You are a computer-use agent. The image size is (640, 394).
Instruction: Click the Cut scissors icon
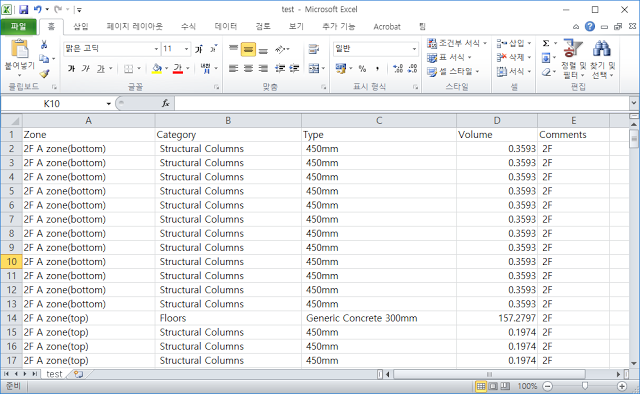tap(44, 45)
